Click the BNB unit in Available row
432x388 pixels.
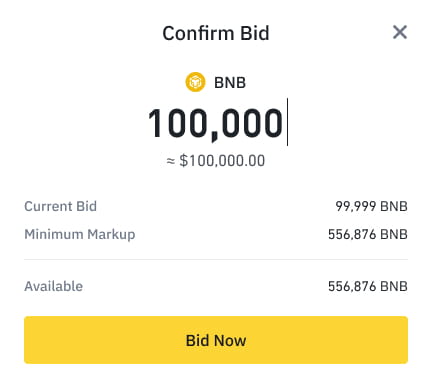(x=394, y=286)
